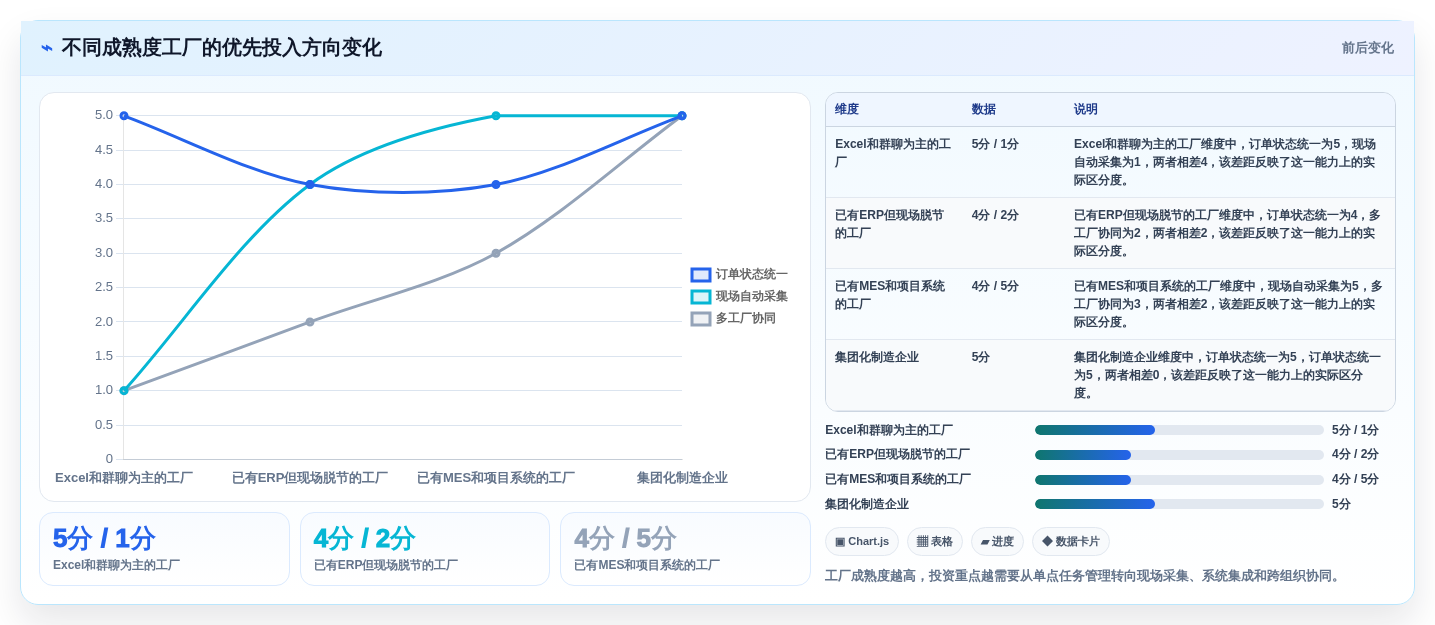The image size is (1435, 625).
Task: Open the 4分 / 2分 summary card
Action: [x=425, y=549]
